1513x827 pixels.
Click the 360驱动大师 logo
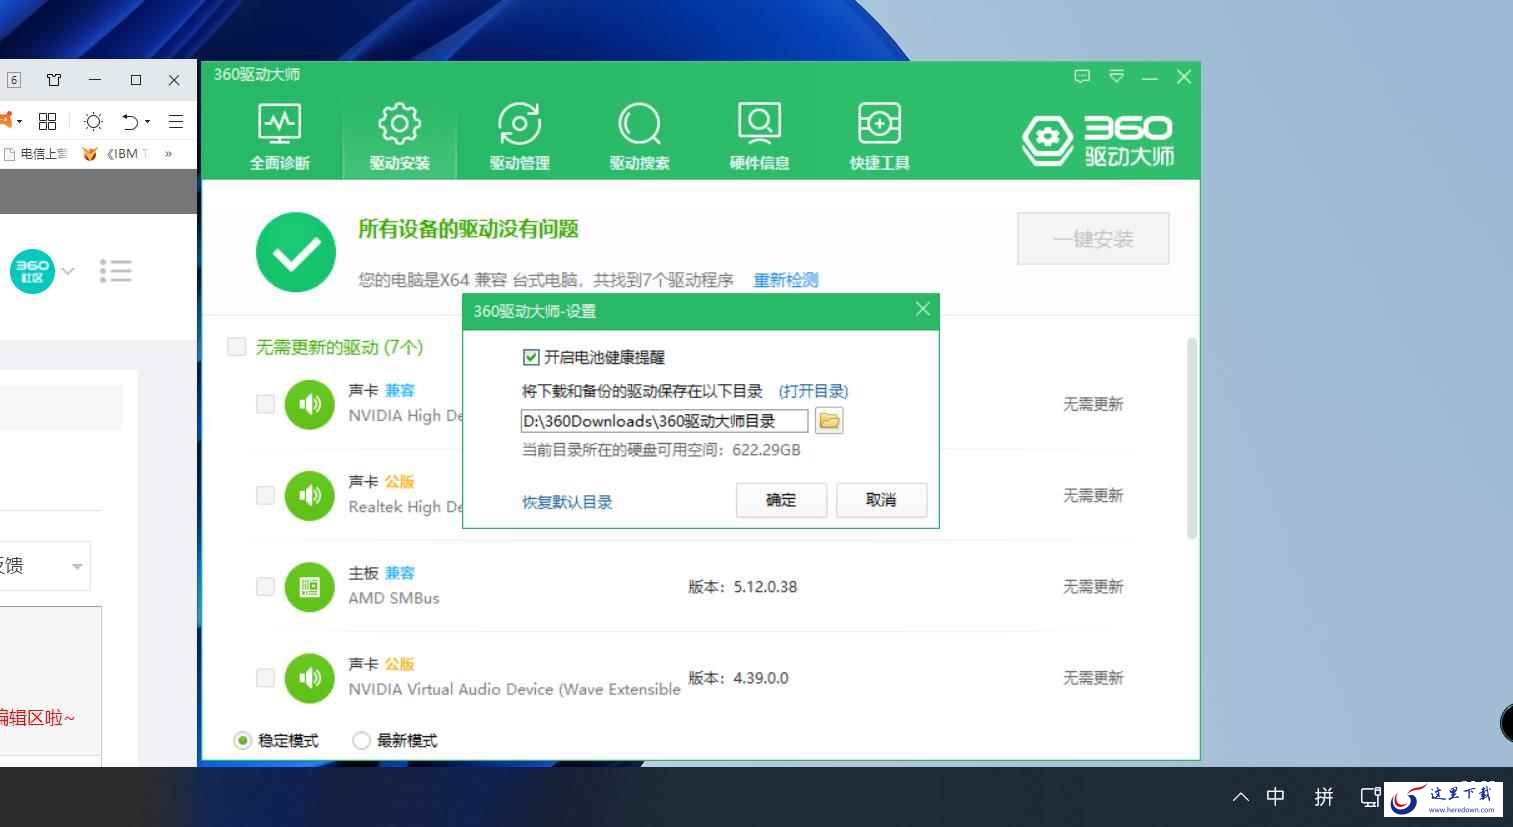tap(1098, 140)
